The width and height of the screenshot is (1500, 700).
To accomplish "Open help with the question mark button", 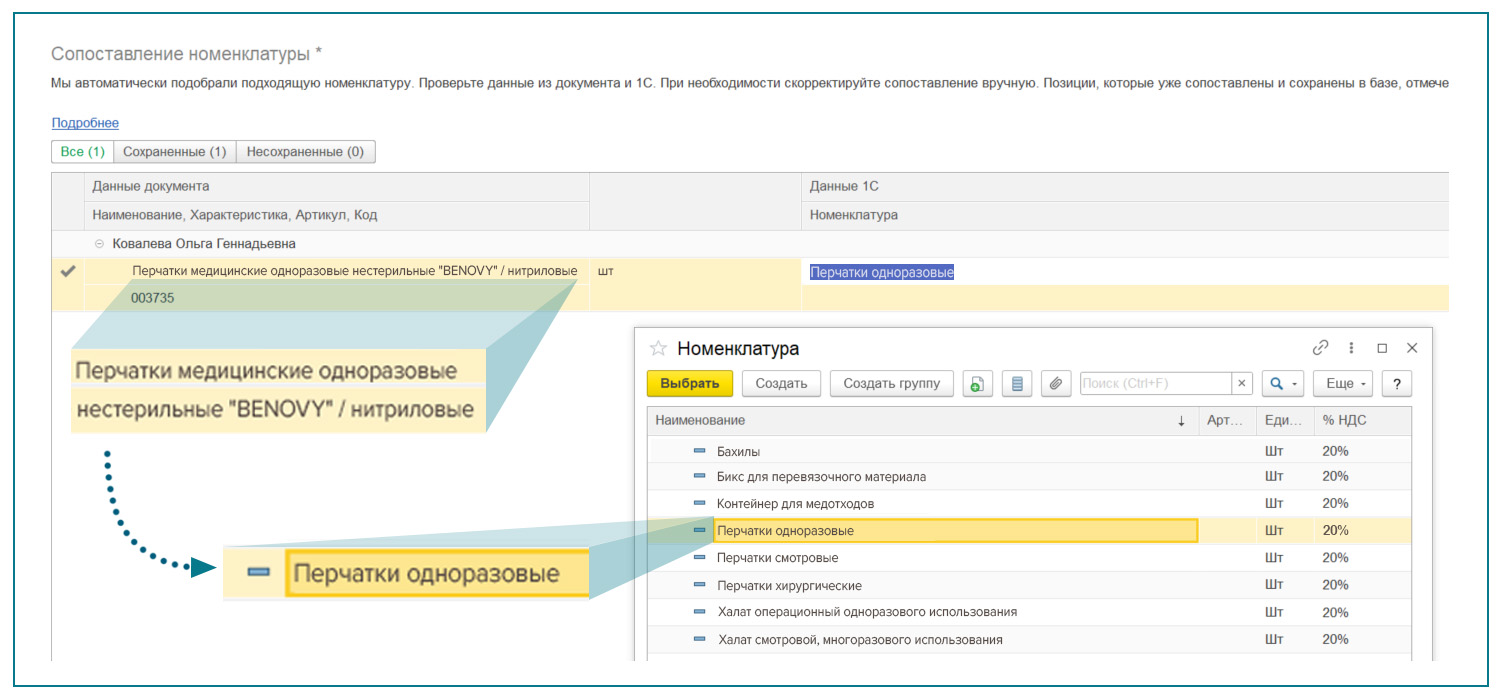I will (1396, 384).
